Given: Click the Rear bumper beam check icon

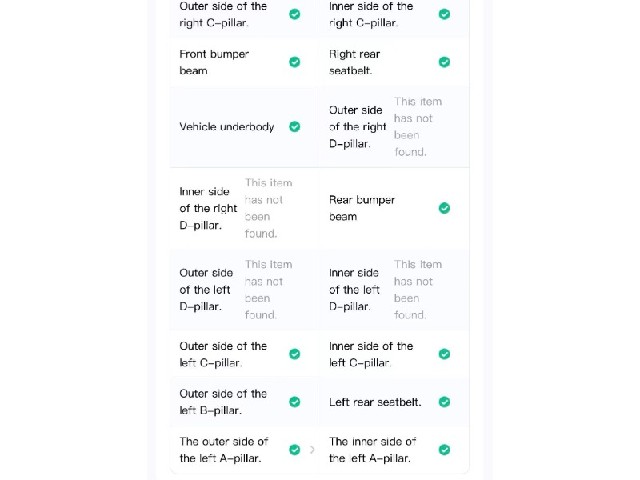Looking at the screenshot, I should (444, 208).
